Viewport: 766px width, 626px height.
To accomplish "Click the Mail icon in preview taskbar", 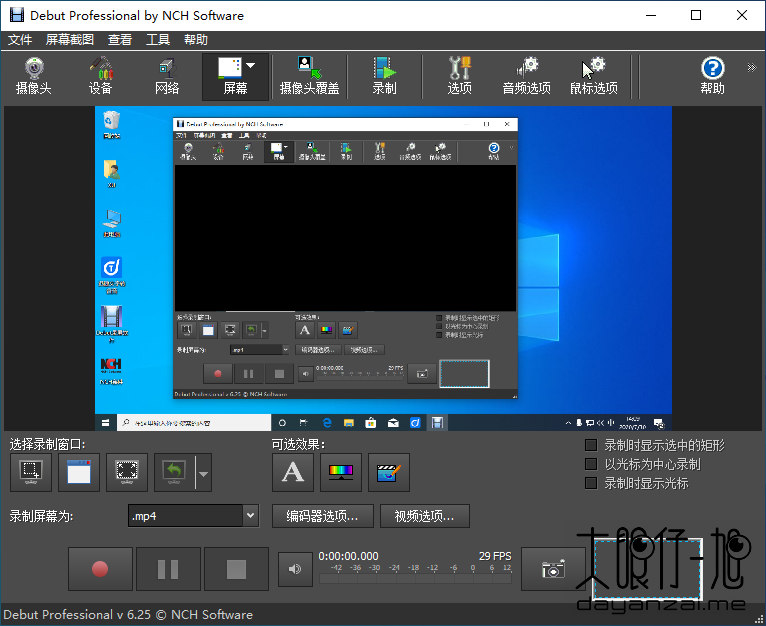I will [x=393, y=423].
